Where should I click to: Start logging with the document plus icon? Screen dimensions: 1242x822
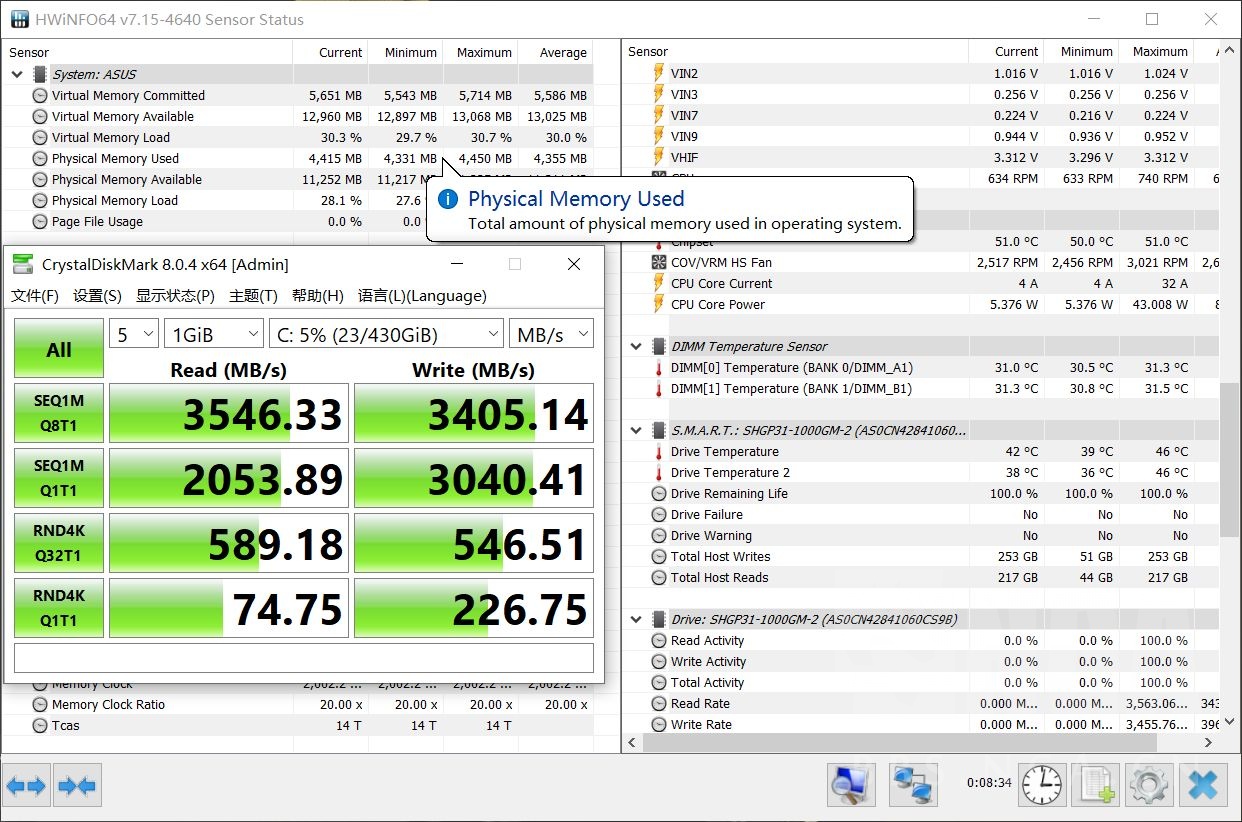point(1094,786)
